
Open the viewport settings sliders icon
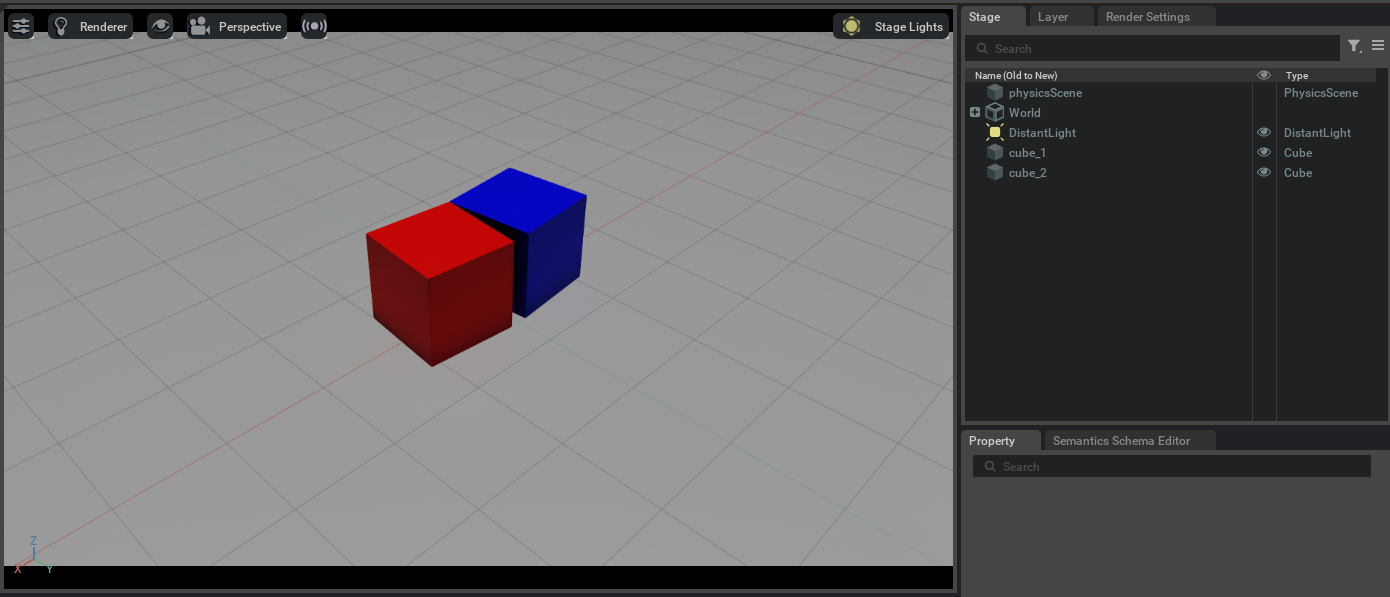20,26
